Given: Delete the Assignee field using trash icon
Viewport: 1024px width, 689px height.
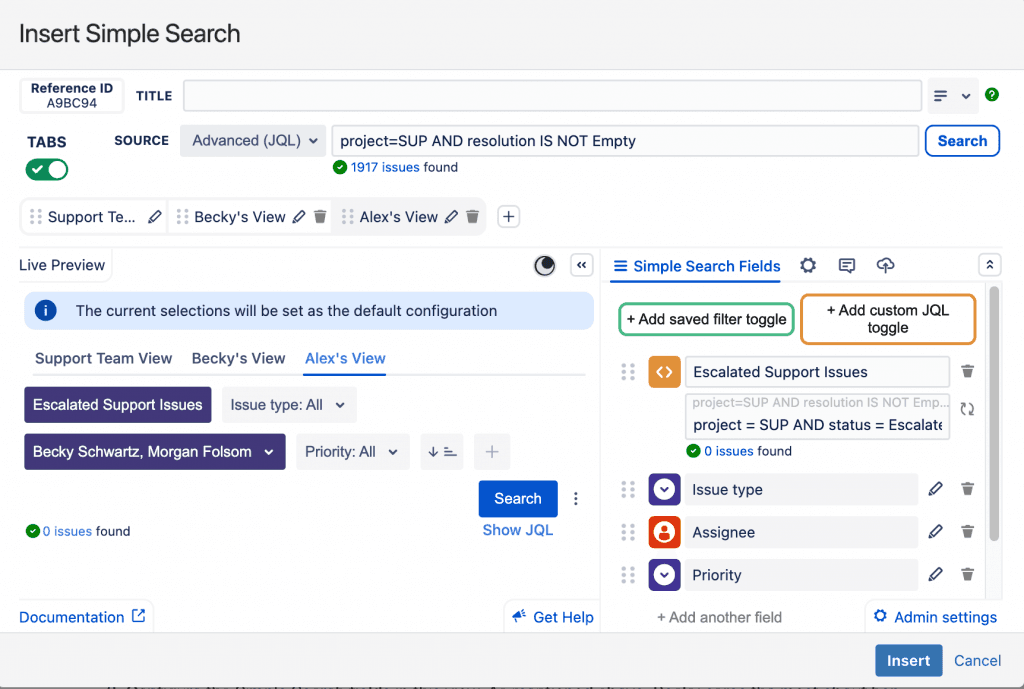Looking at the screenshot, I should [x=967, y=532].
